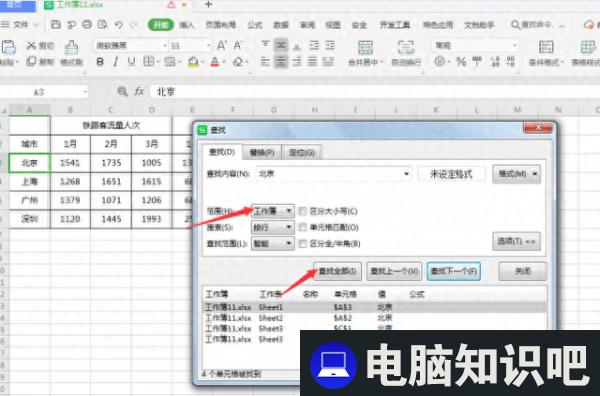Open the 格式 format dropdown button

516,174
